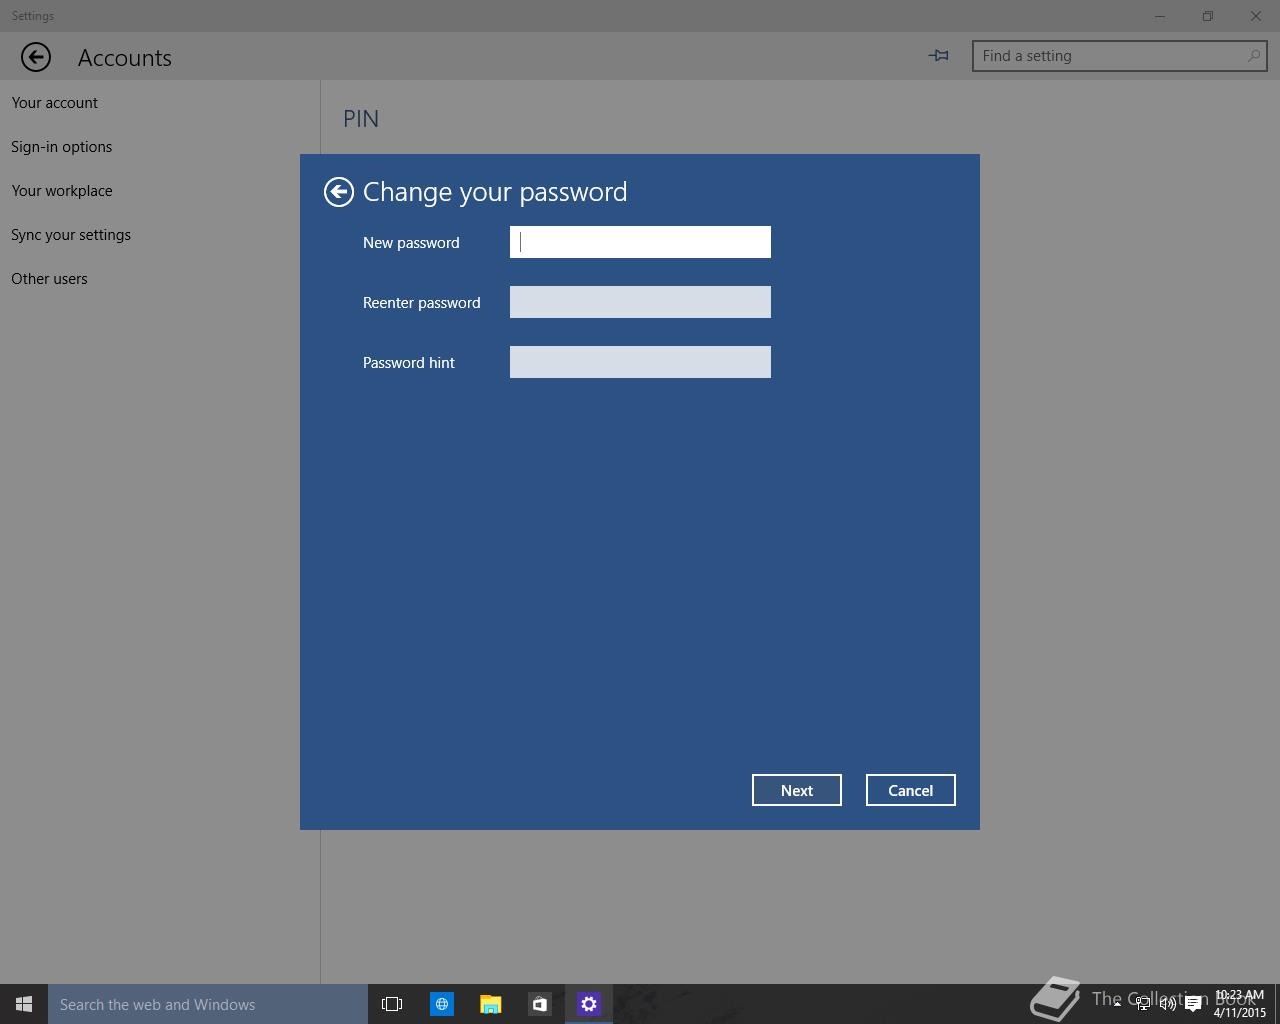The height and width of the screenshot is (1024, 1280).
Task: Minimize the Settings window
Action: [1160, 16]
